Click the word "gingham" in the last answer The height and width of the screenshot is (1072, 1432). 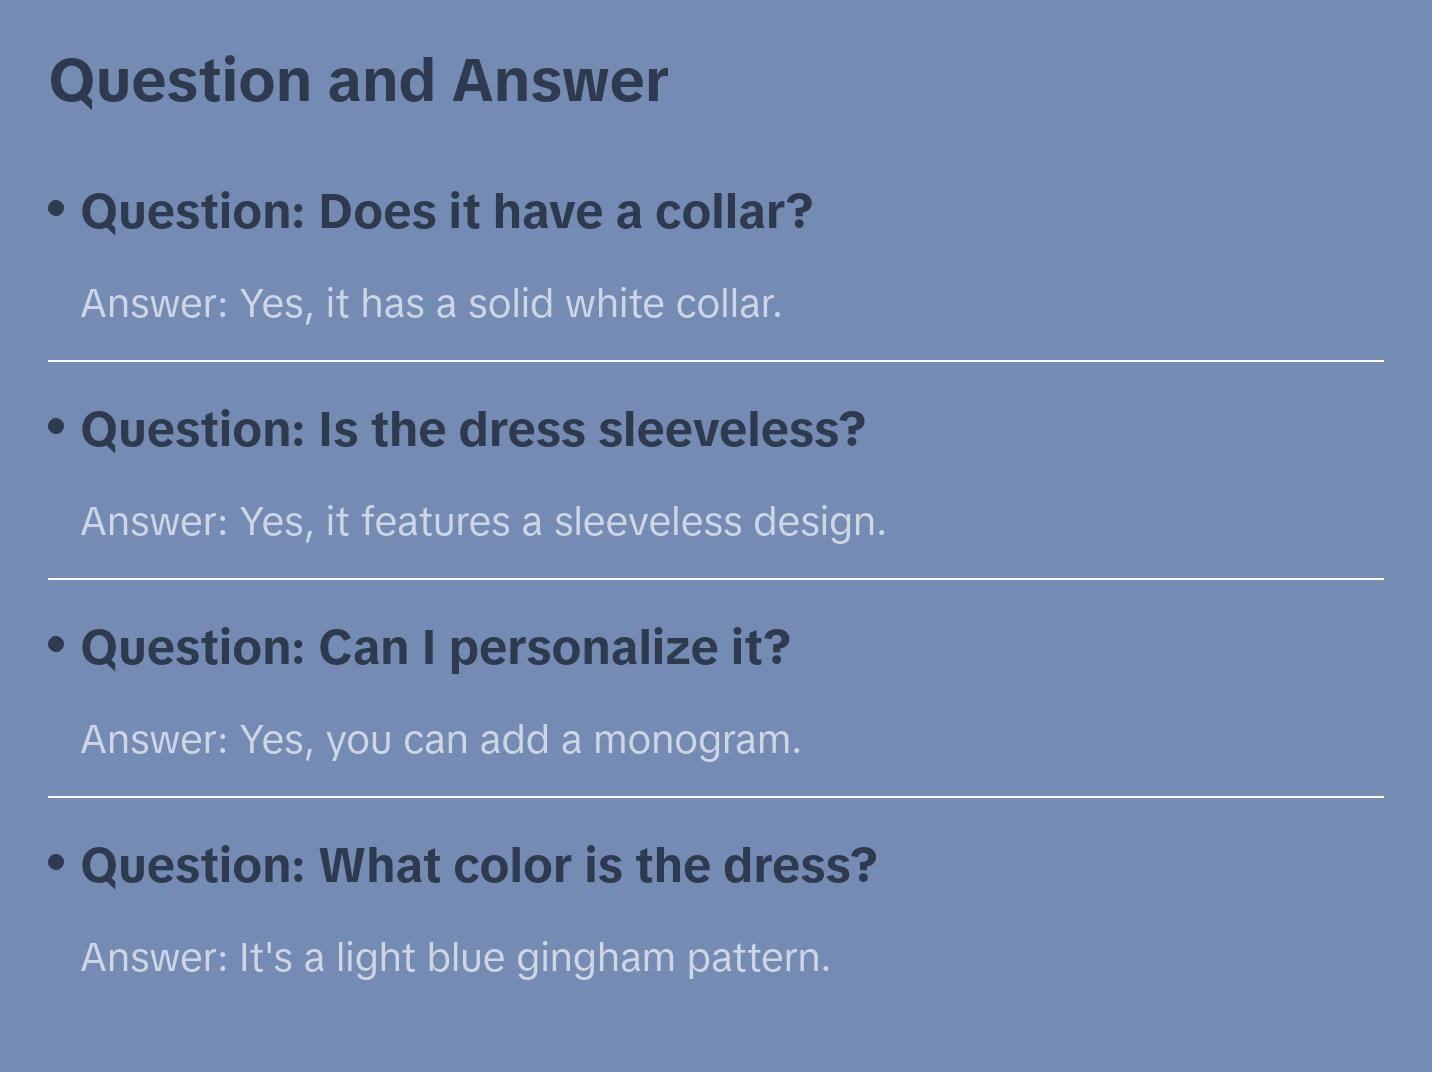[x=595, y=958]
